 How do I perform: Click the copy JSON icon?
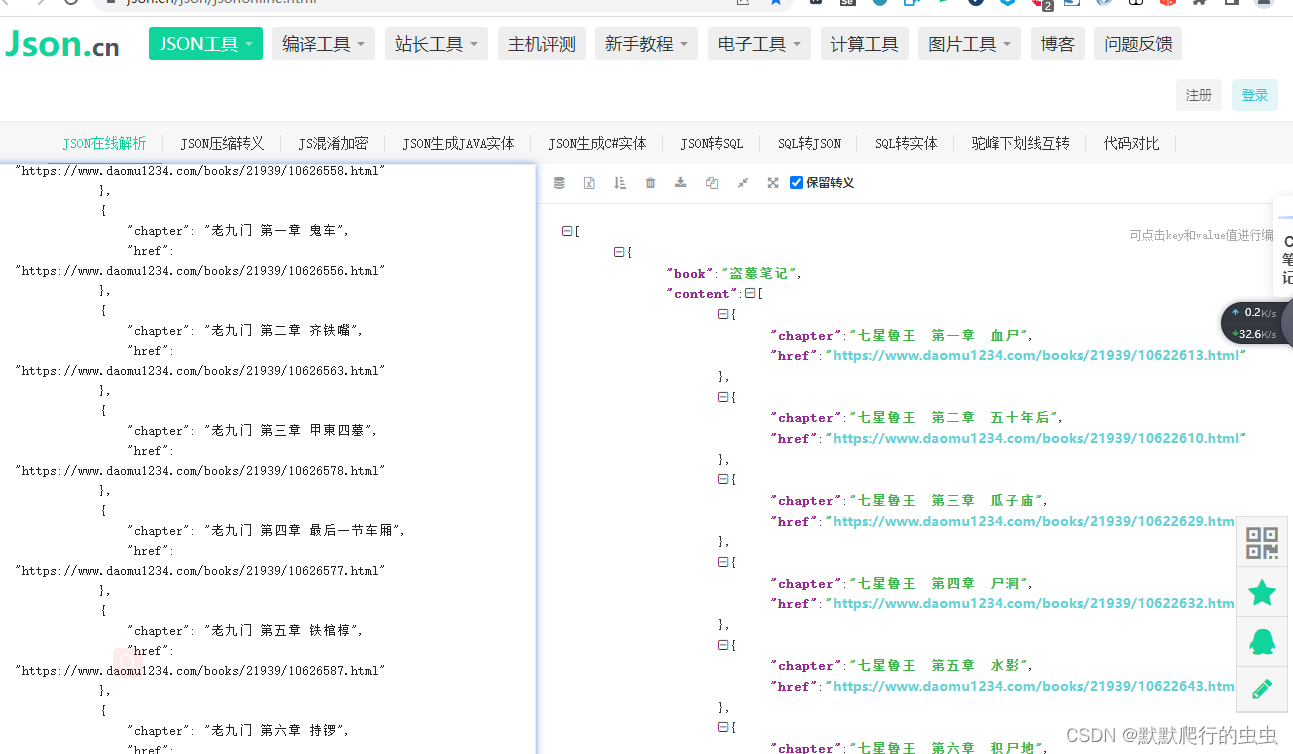(x=712, y=183)
